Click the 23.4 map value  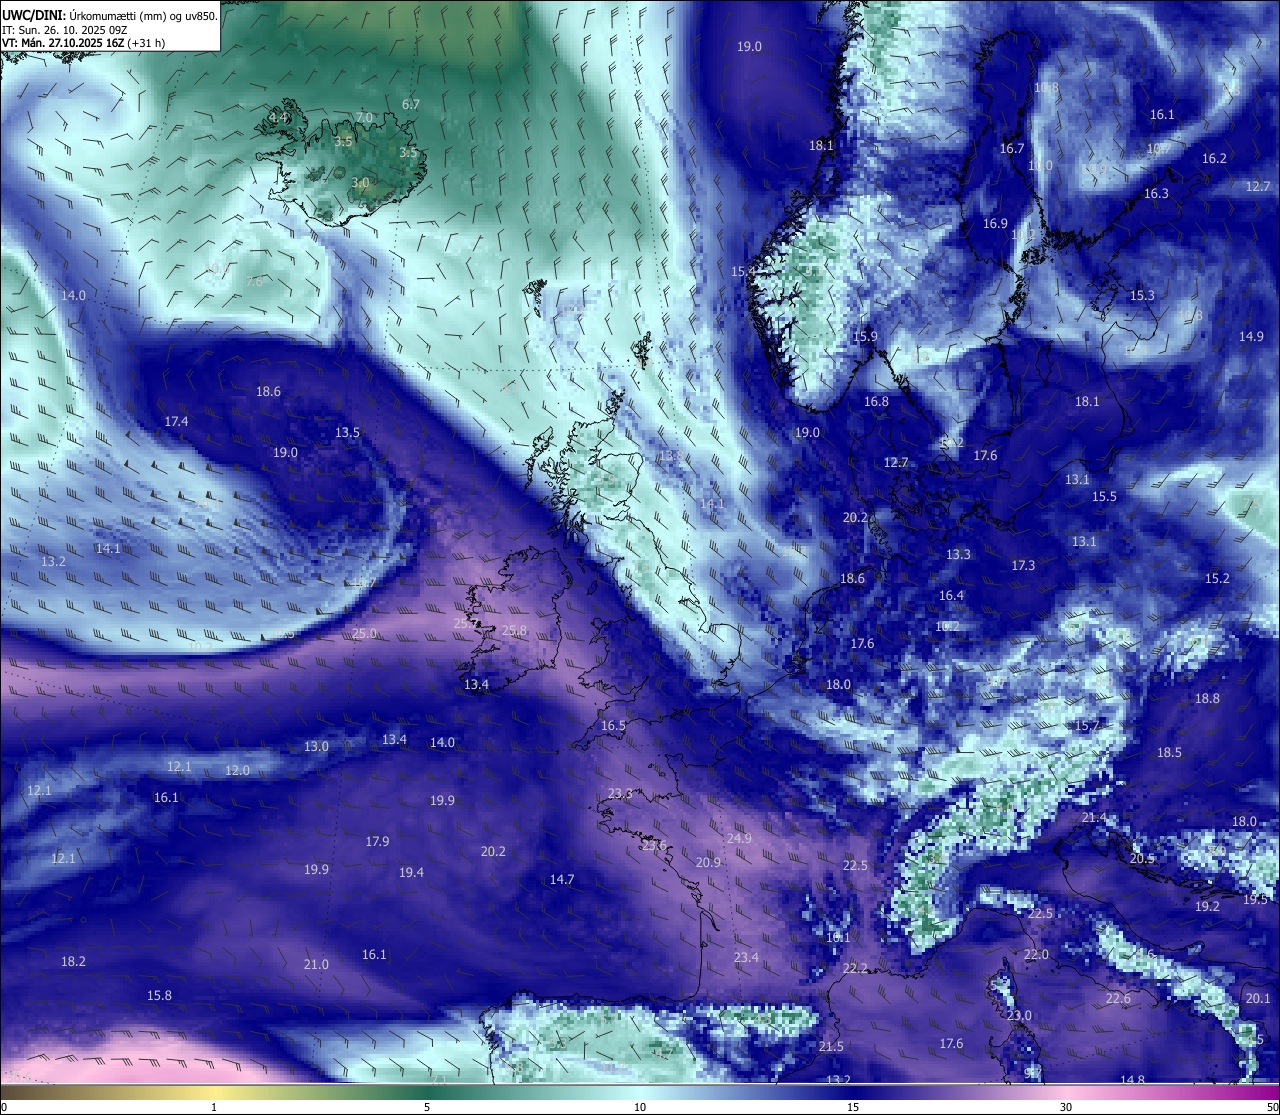(746, 957)
